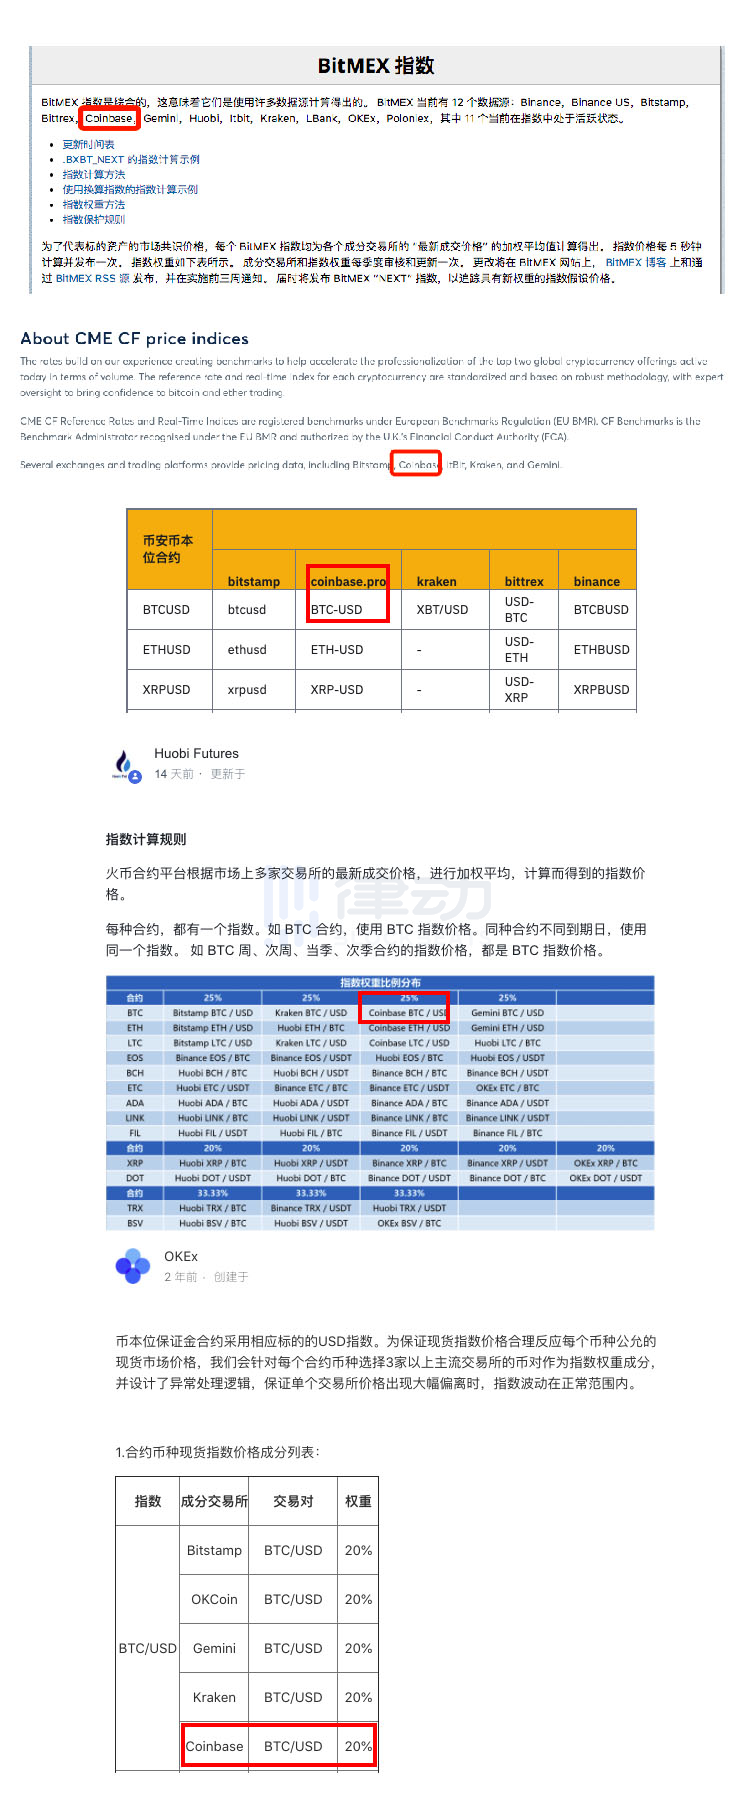Open the .BXBT_NEXT 的指数计算示例 link
This screenshot has width=755, height=1813.
[x=130, y=159]
